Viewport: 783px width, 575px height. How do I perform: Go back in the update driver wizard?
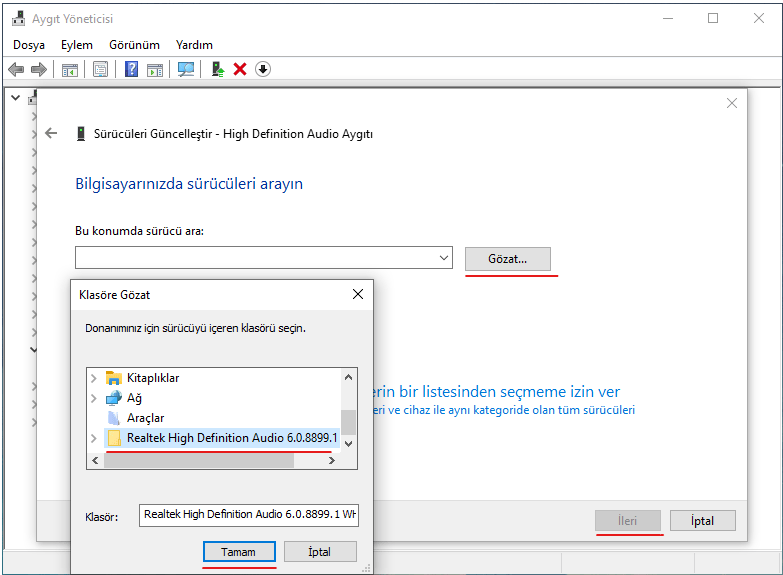coord(51,133)
